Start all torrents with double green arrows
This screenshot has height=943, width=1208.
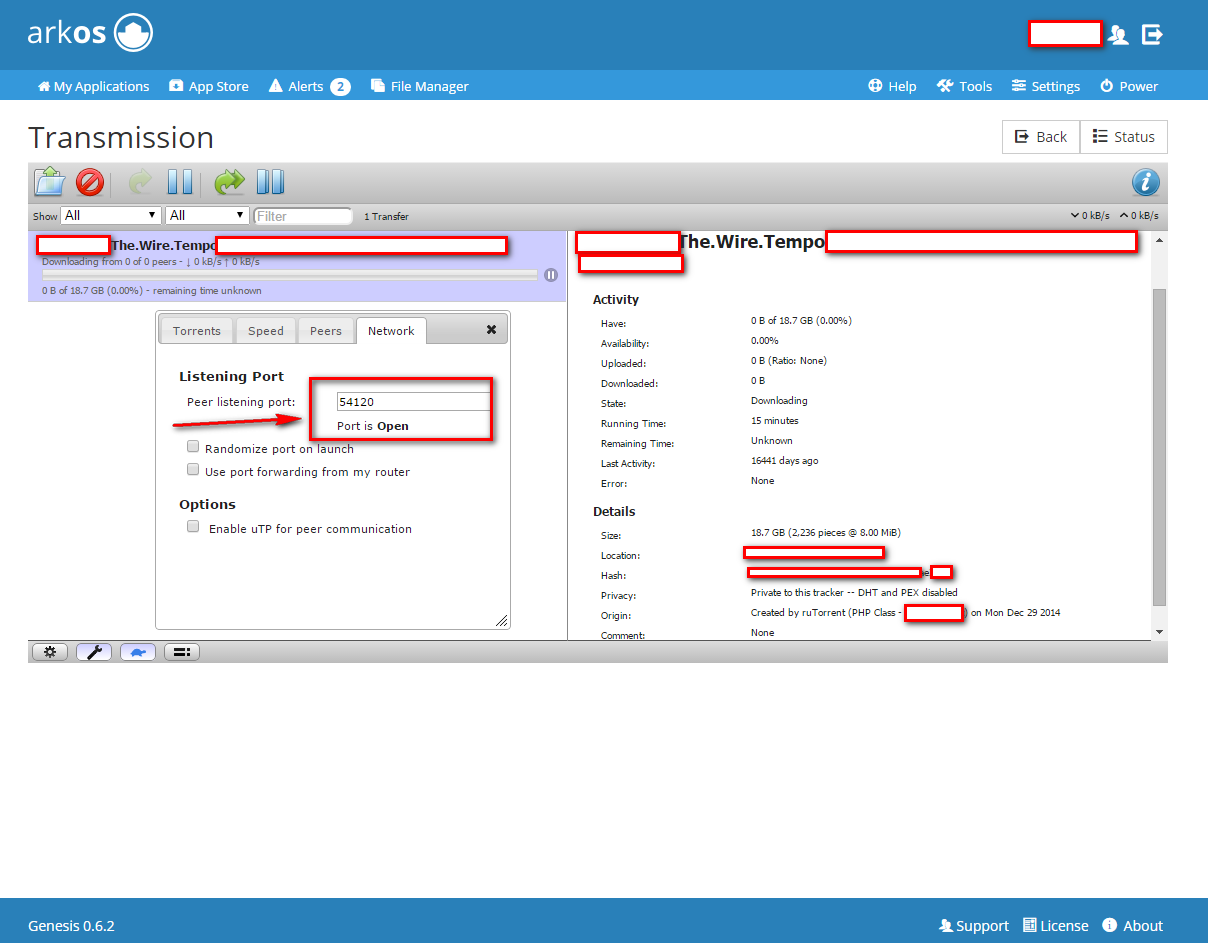pos(230,182)
